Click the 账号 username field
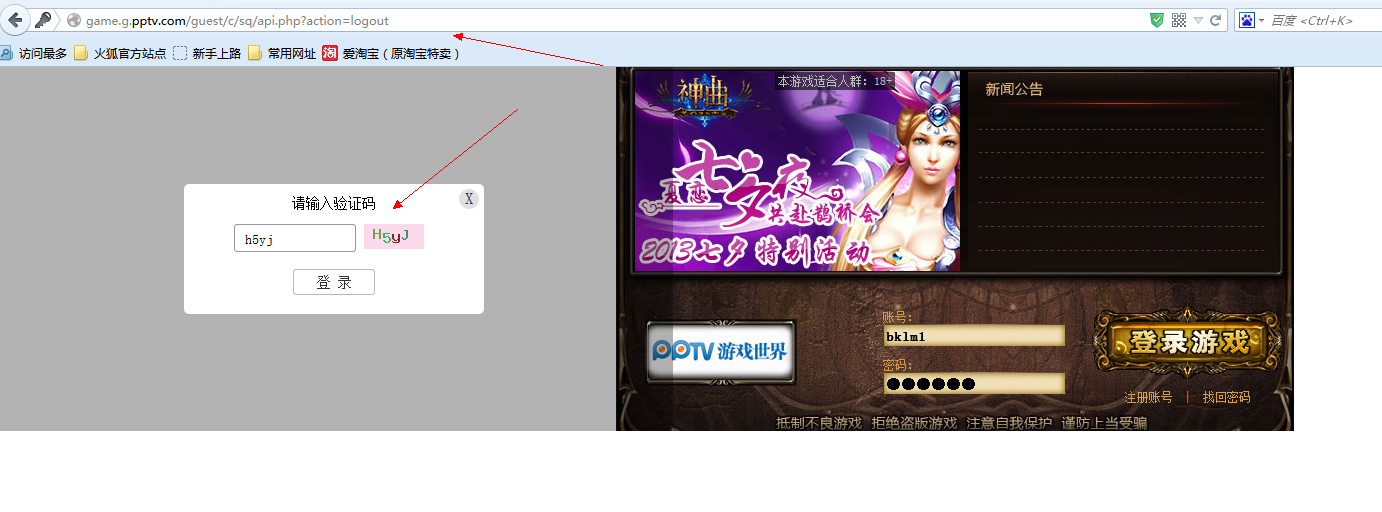1382x512 pixels. coord(974,336)
